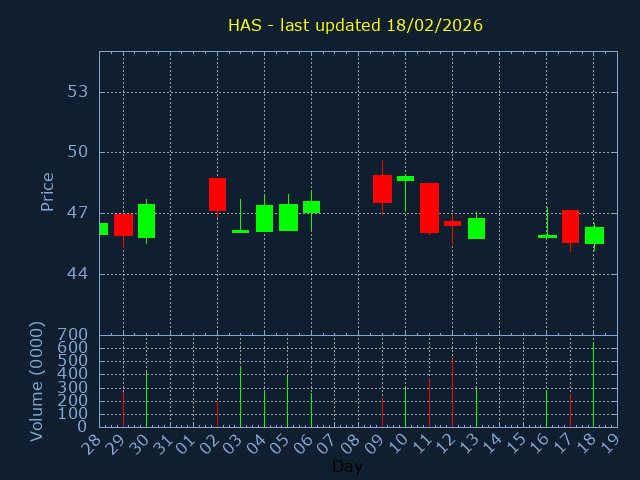Click the price axis label 44
Image resolution: width=640 pixels, height=480 pixels.
tap(78, 273)
